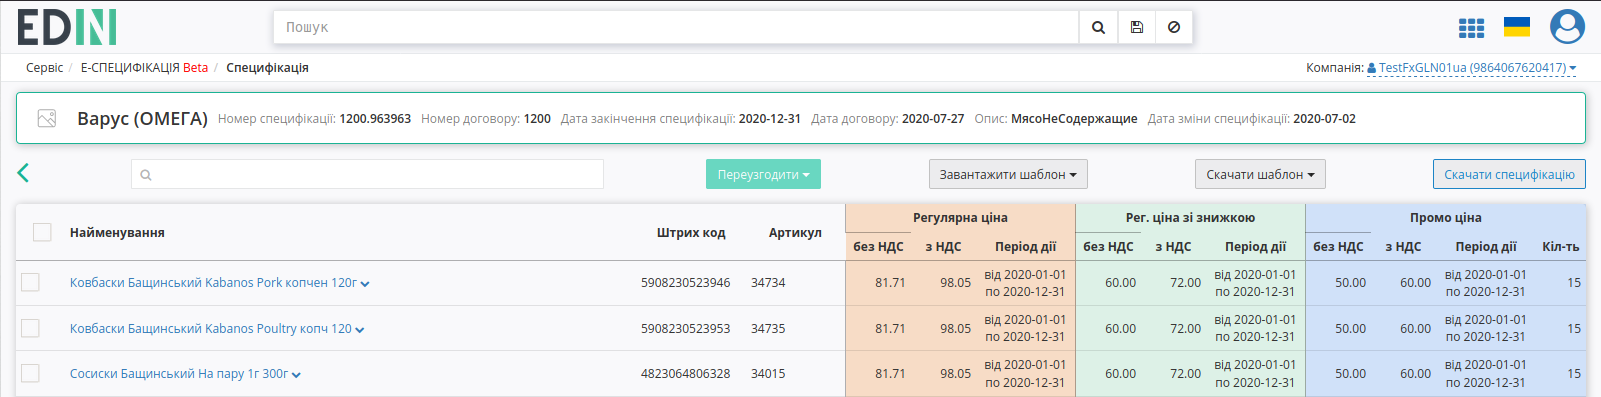
Task: Click article number 34015
Action: (x=768, y=374)
